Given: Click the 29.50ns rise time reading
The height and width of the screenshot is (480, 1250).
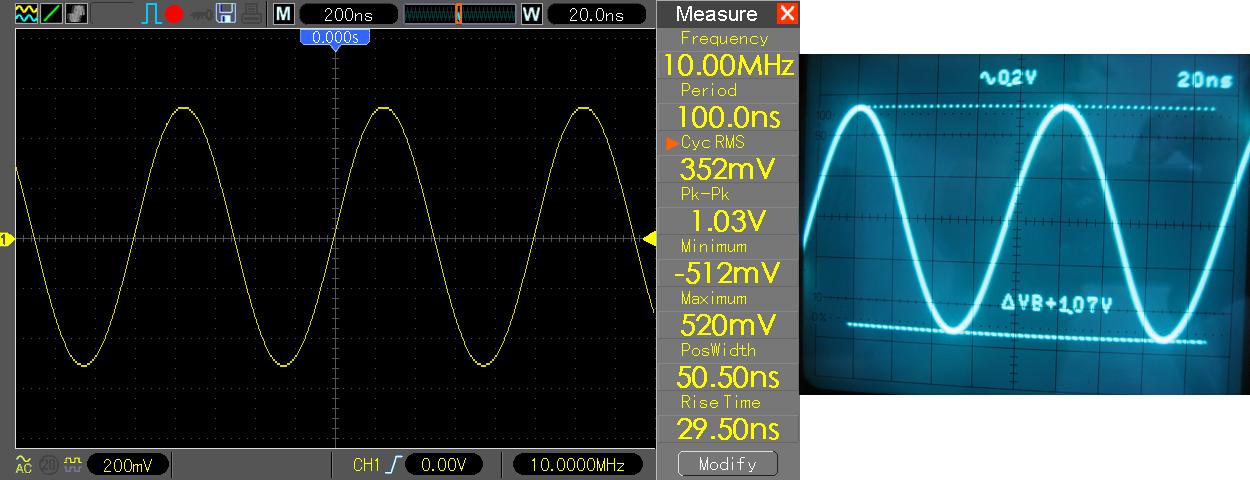Looking at the screenshot, I should (x=727, y=429).
